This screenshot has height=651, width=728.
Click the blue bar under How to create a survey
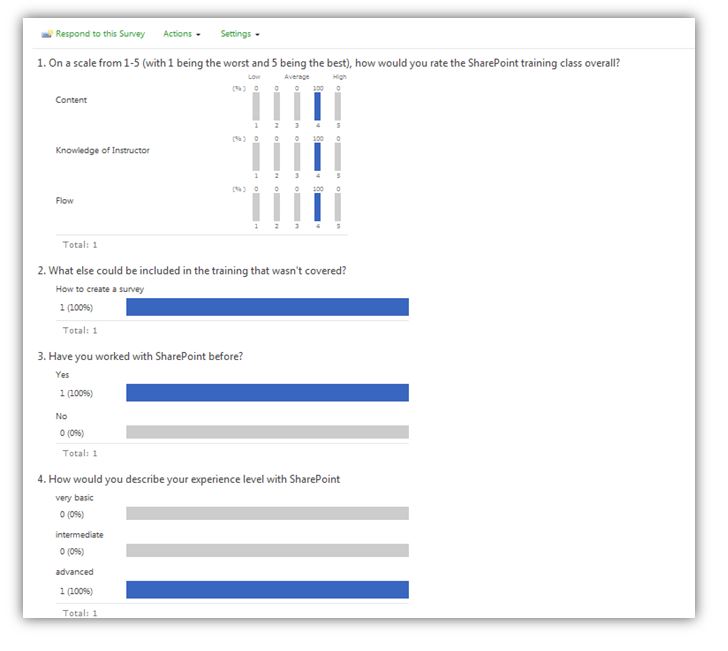click(x=267, y=307)
